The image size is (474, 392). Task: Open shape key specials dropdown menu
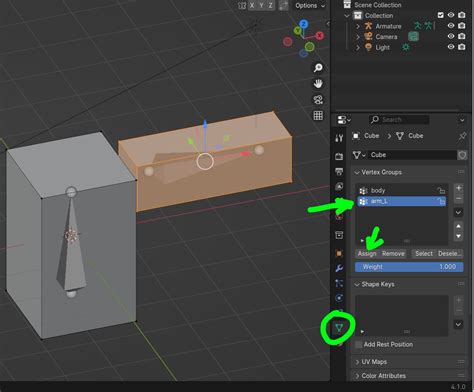[x=458, y=324]
